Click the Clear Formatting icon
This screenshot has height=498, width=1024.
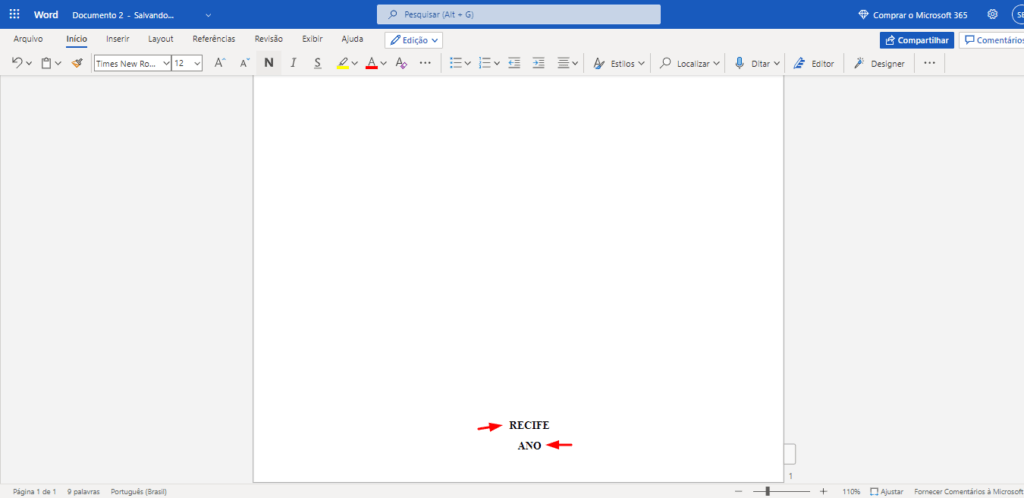(x=401, y=63)
